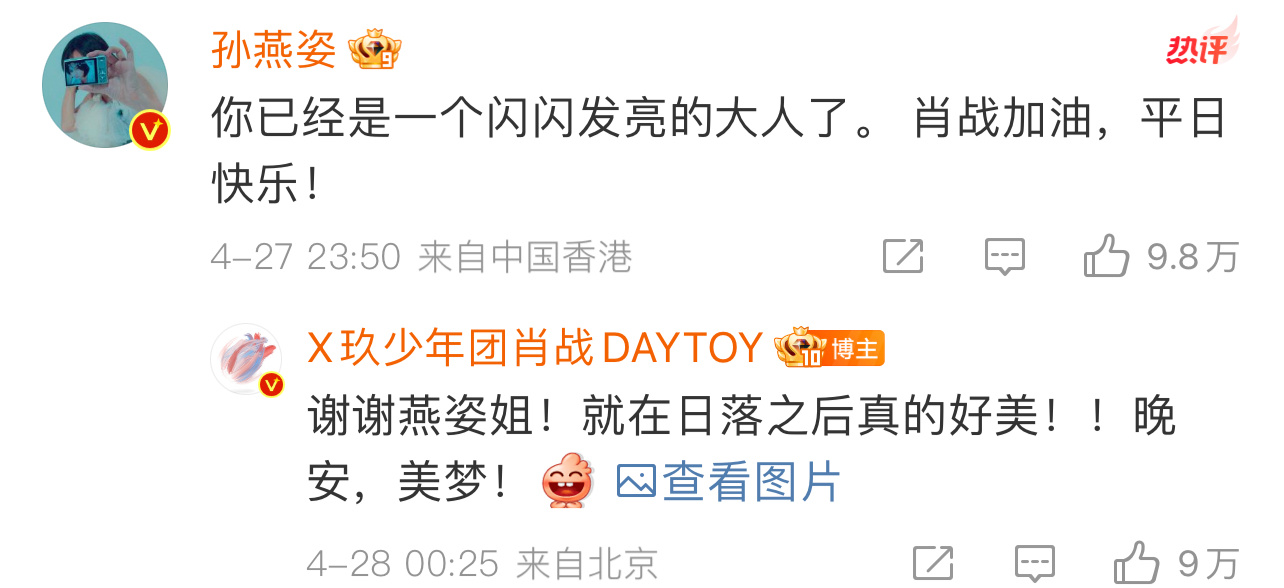Tap the 9万 like count on reply

pos(1208,563)
